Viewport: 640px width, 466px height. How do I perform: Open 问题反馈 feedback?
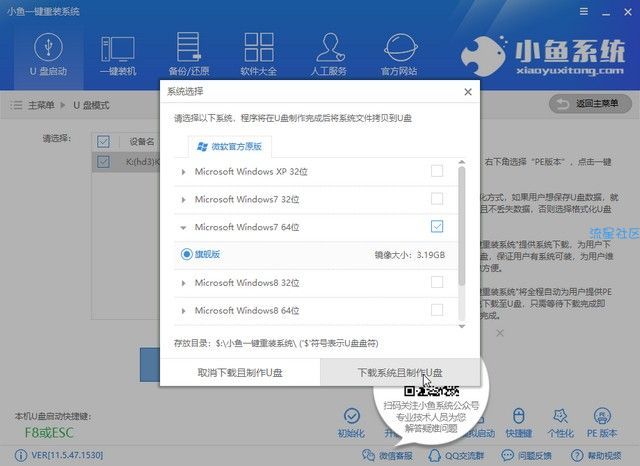(527, 455)
